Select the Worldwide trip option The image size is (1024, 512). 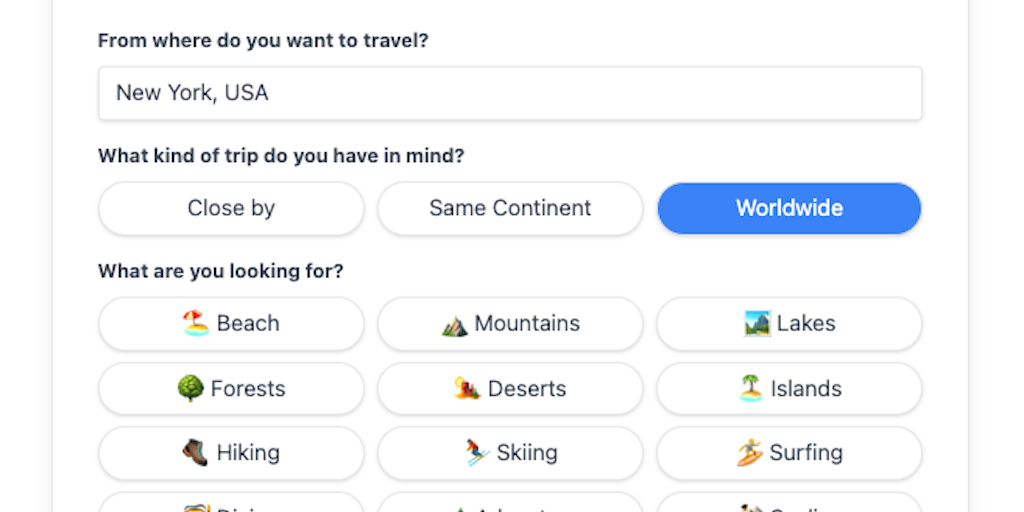click(x=789, y=208)
